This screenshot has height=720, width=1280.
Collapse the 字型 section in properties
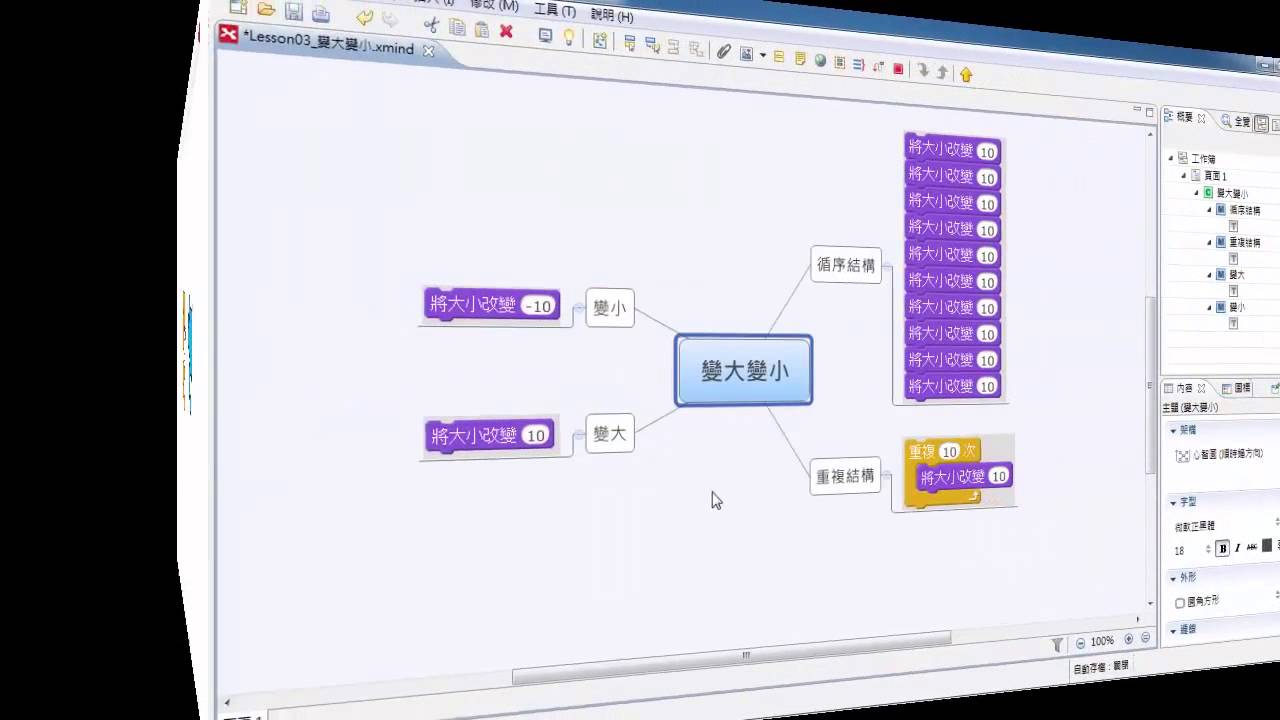(x=1173, y=502)
